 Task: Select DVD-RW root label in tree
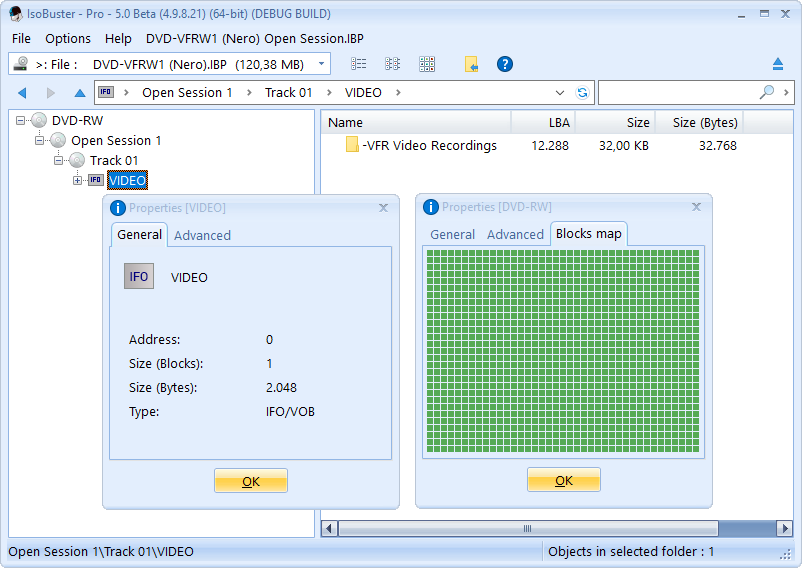(77, 121)
